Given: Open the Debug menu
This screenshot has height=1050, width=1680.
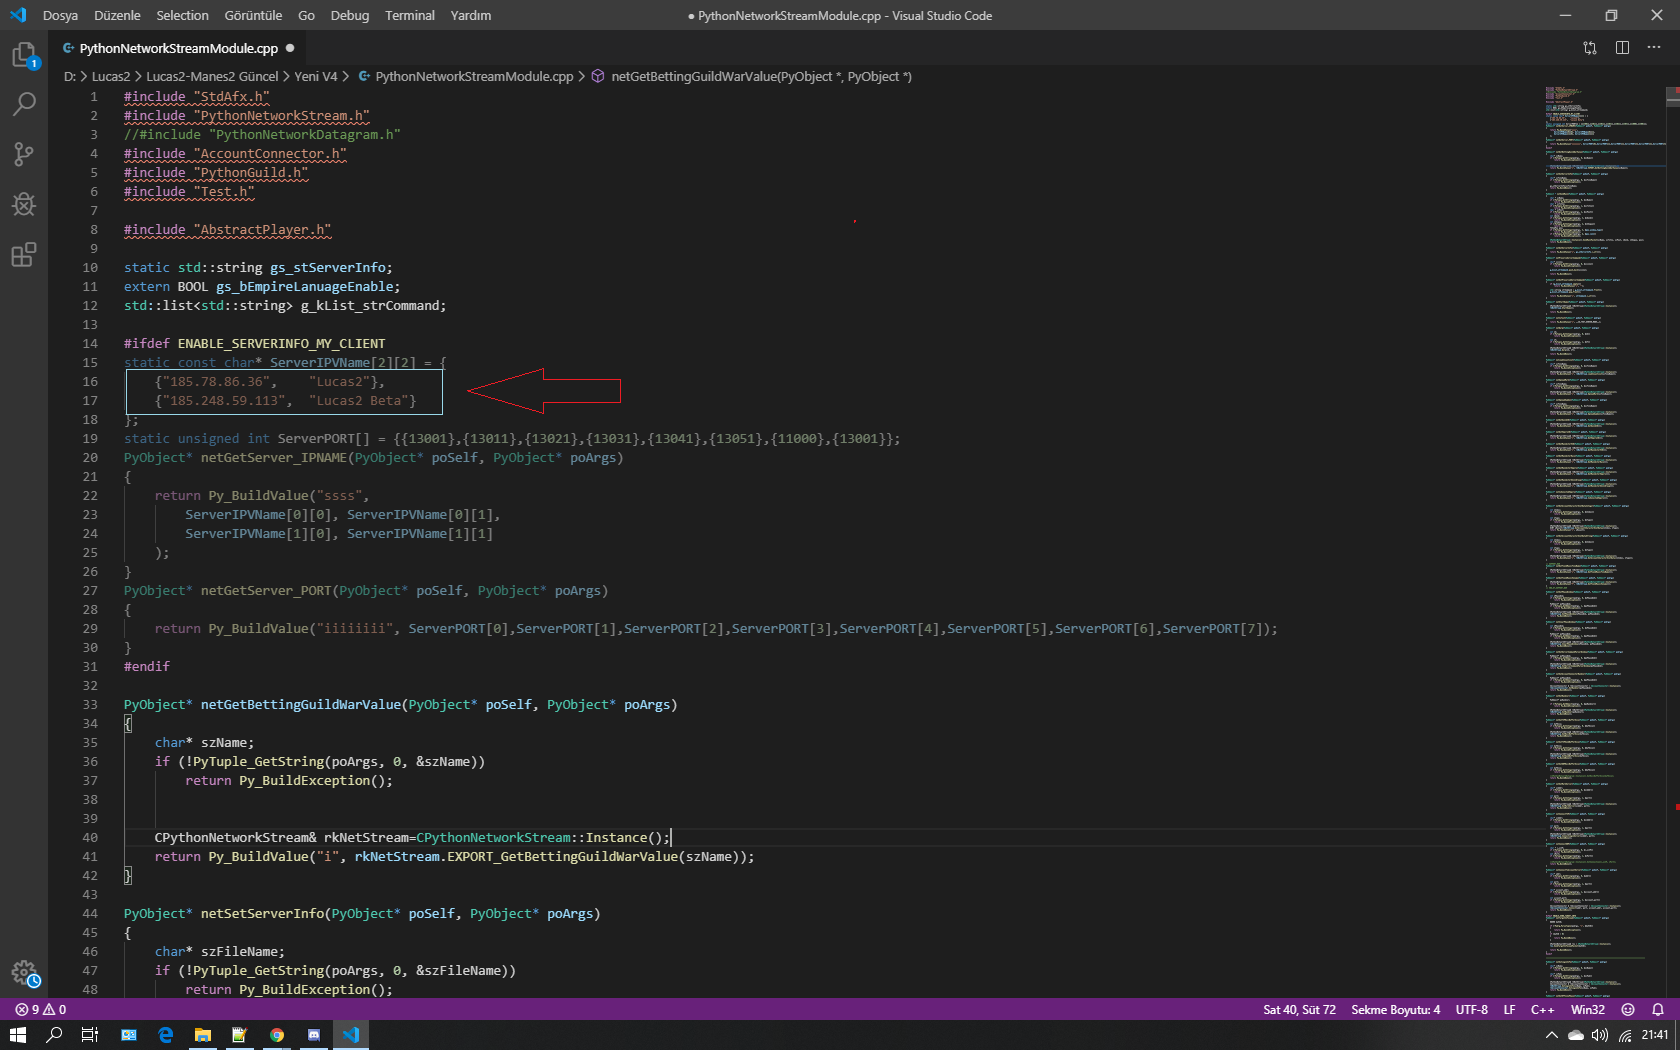Looking at the screenshot, I should coord(350,15).
